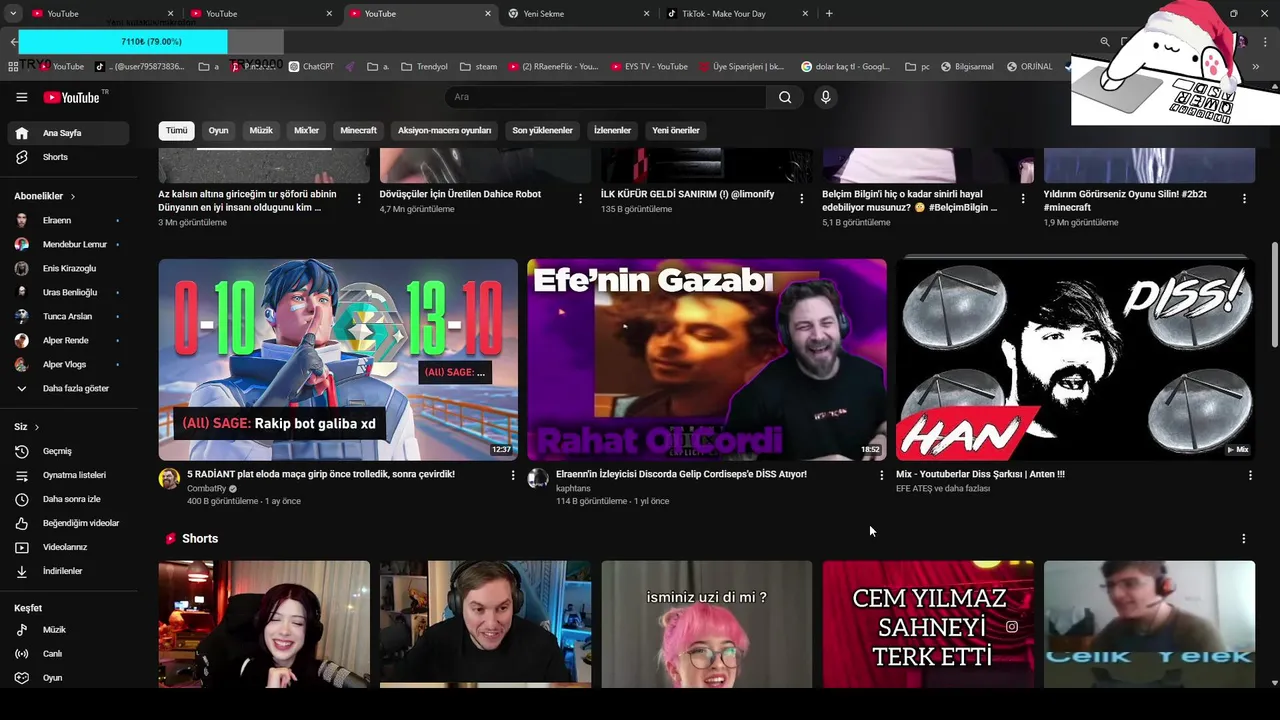Select the Minecraft filter chip
Image resolution: width=1280 pixels, height=720 pixels.
(x=358, y=130)
